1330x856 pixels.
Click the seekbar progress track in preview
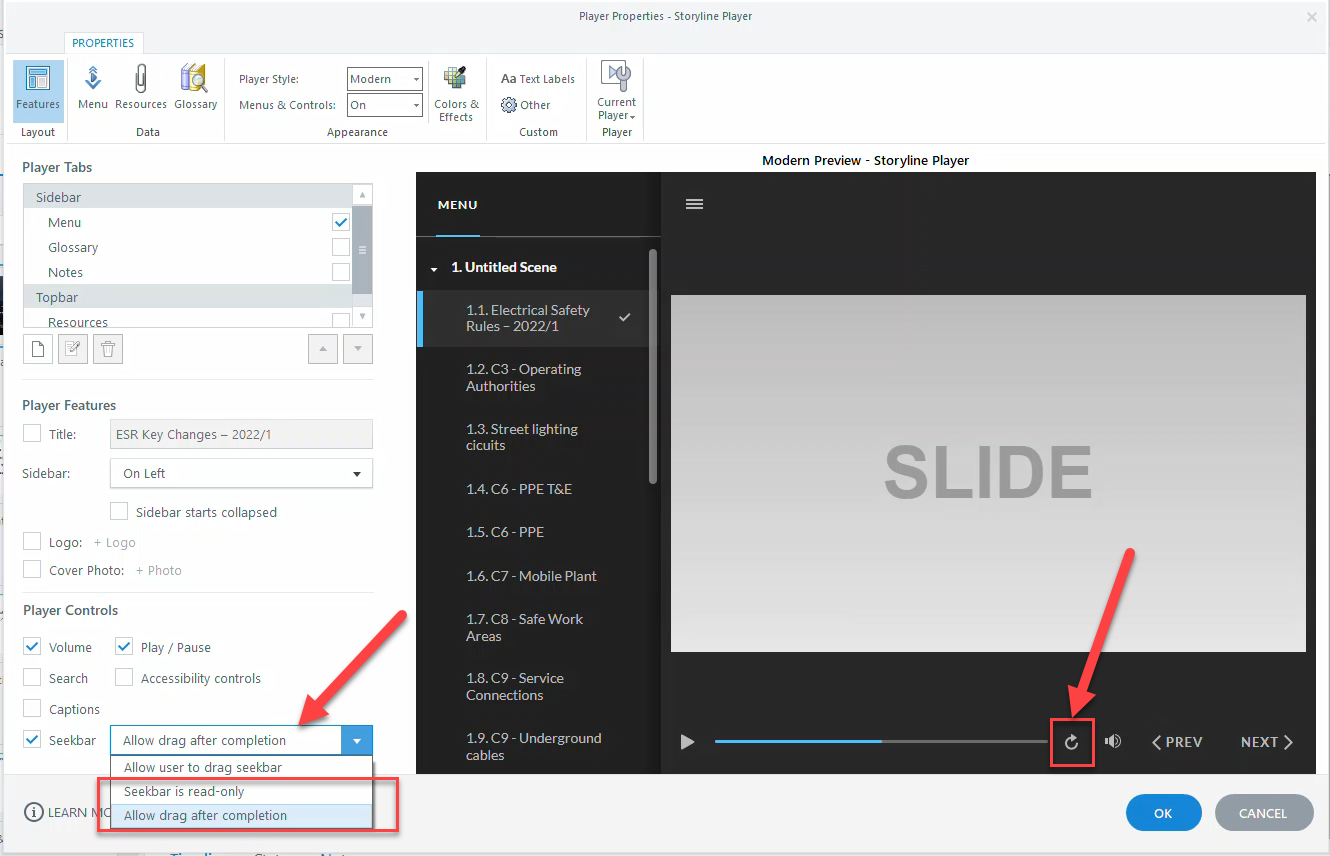881,741
